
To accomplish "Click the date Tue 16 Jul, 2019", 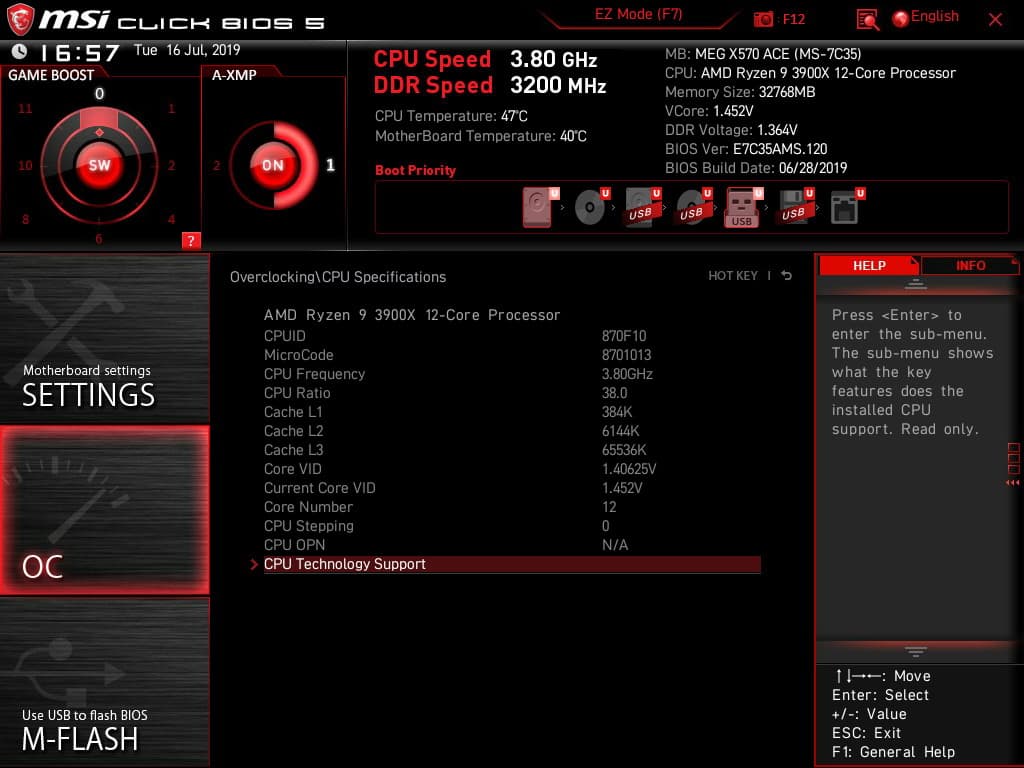I will click(x=187, y=50).
